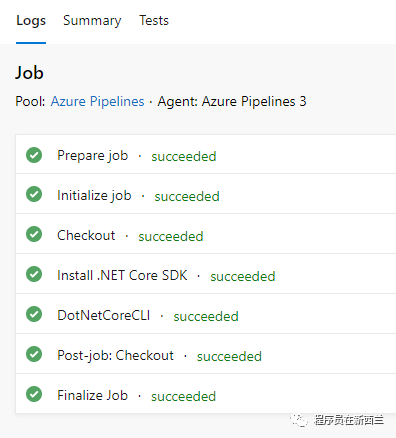The image size is (396, 438).
Task: Click the green check icon beside Prepare job
Action: 34,155
